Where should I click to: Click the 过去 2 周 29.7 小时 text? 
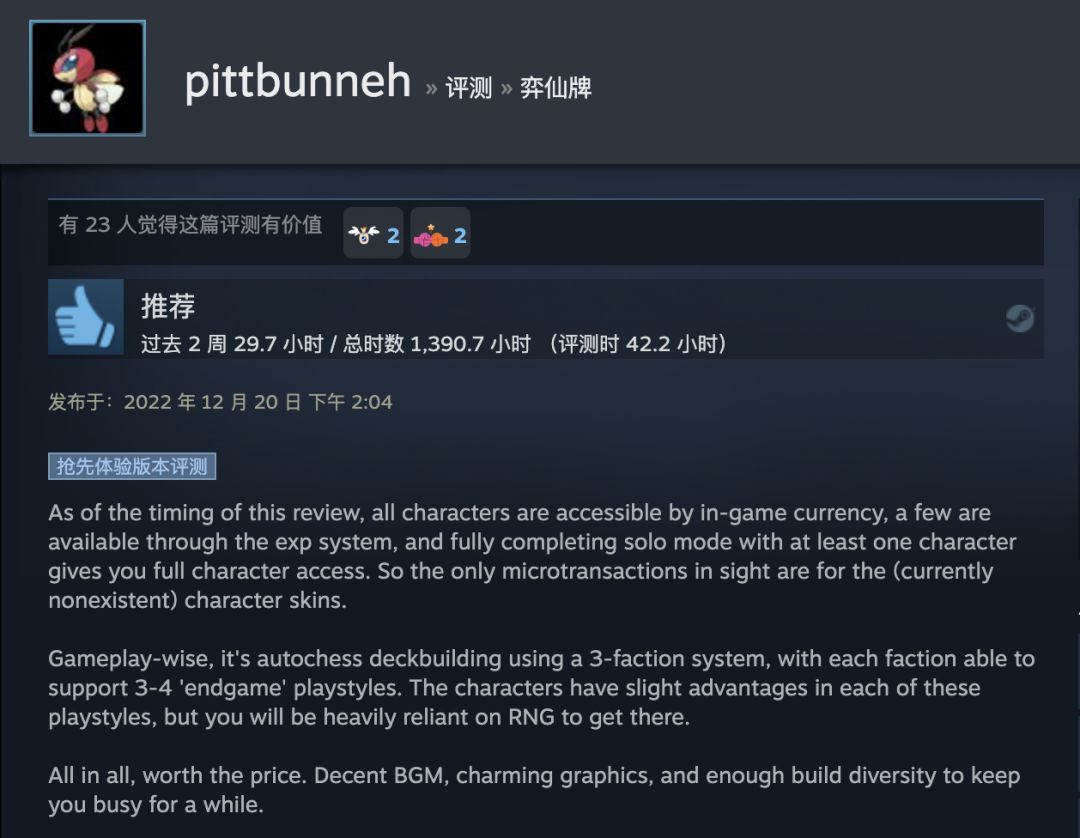click(x=232, y=344)
